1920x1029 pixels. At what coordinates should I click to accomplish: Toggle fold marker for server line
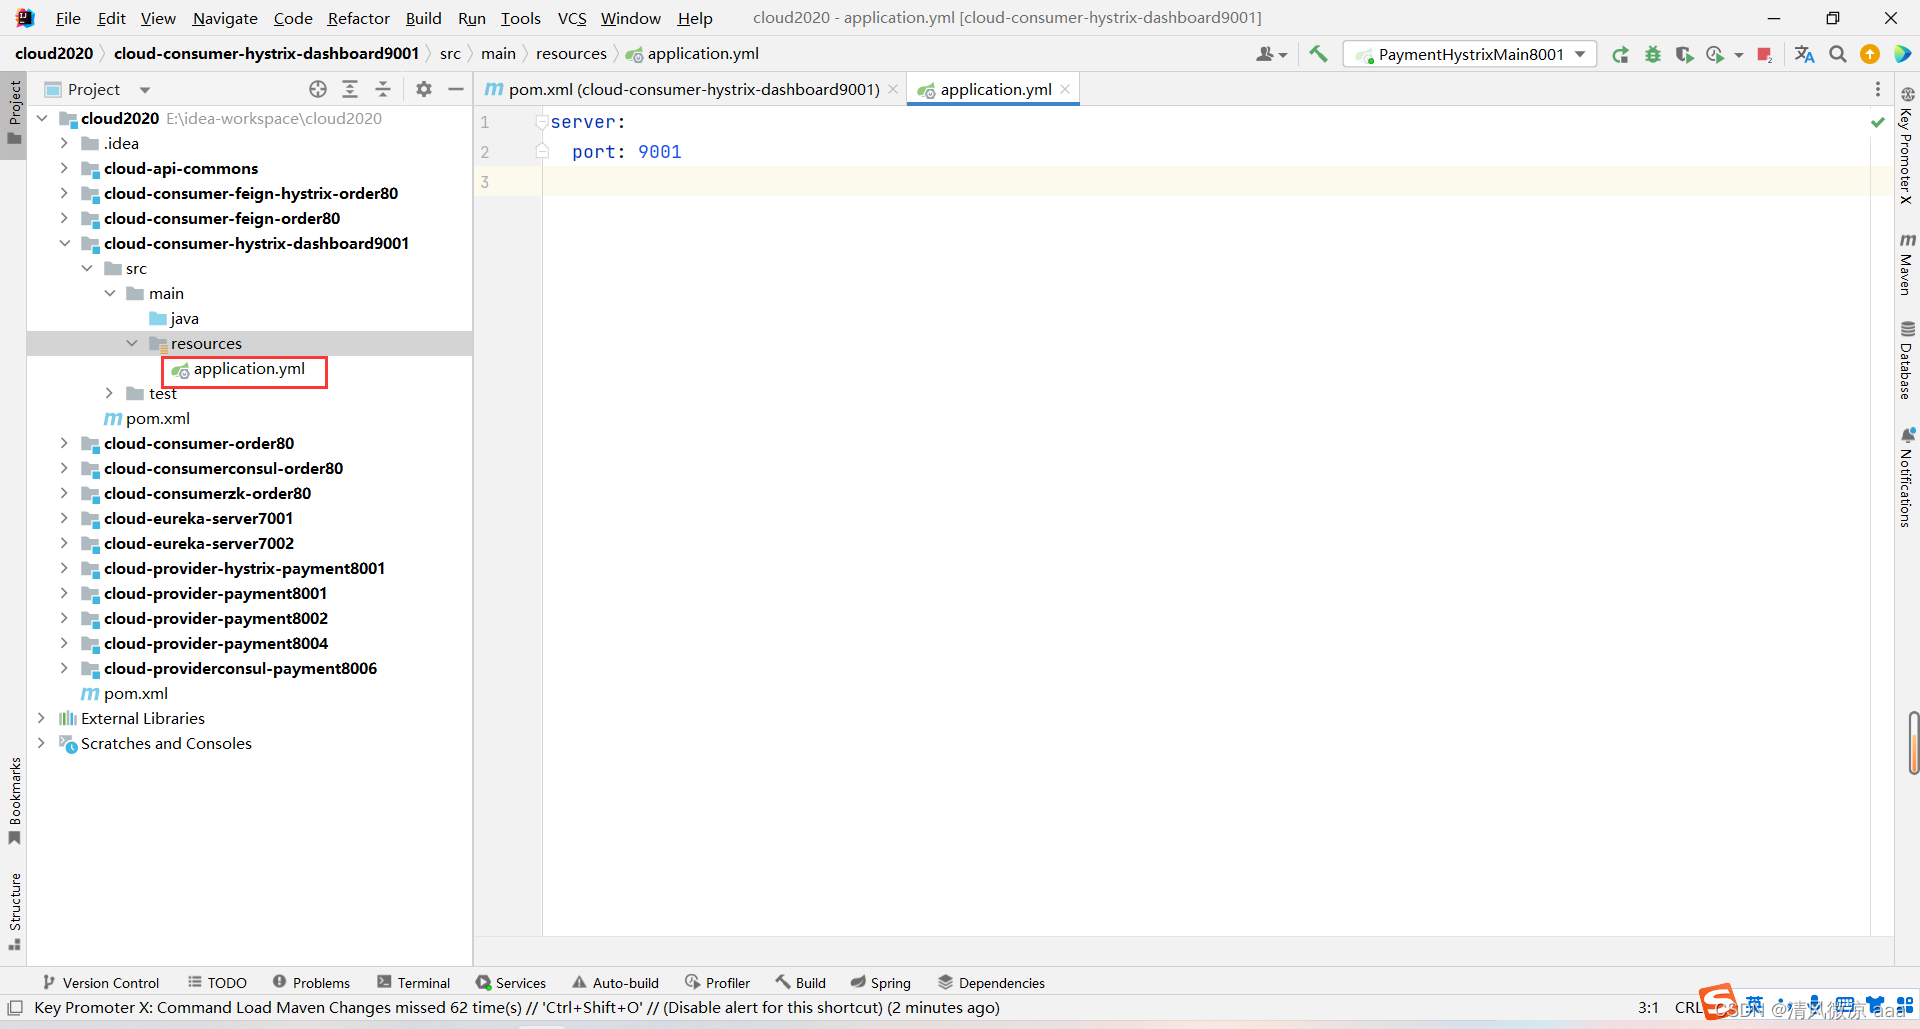pyautogui.click(x=541, y=122)
